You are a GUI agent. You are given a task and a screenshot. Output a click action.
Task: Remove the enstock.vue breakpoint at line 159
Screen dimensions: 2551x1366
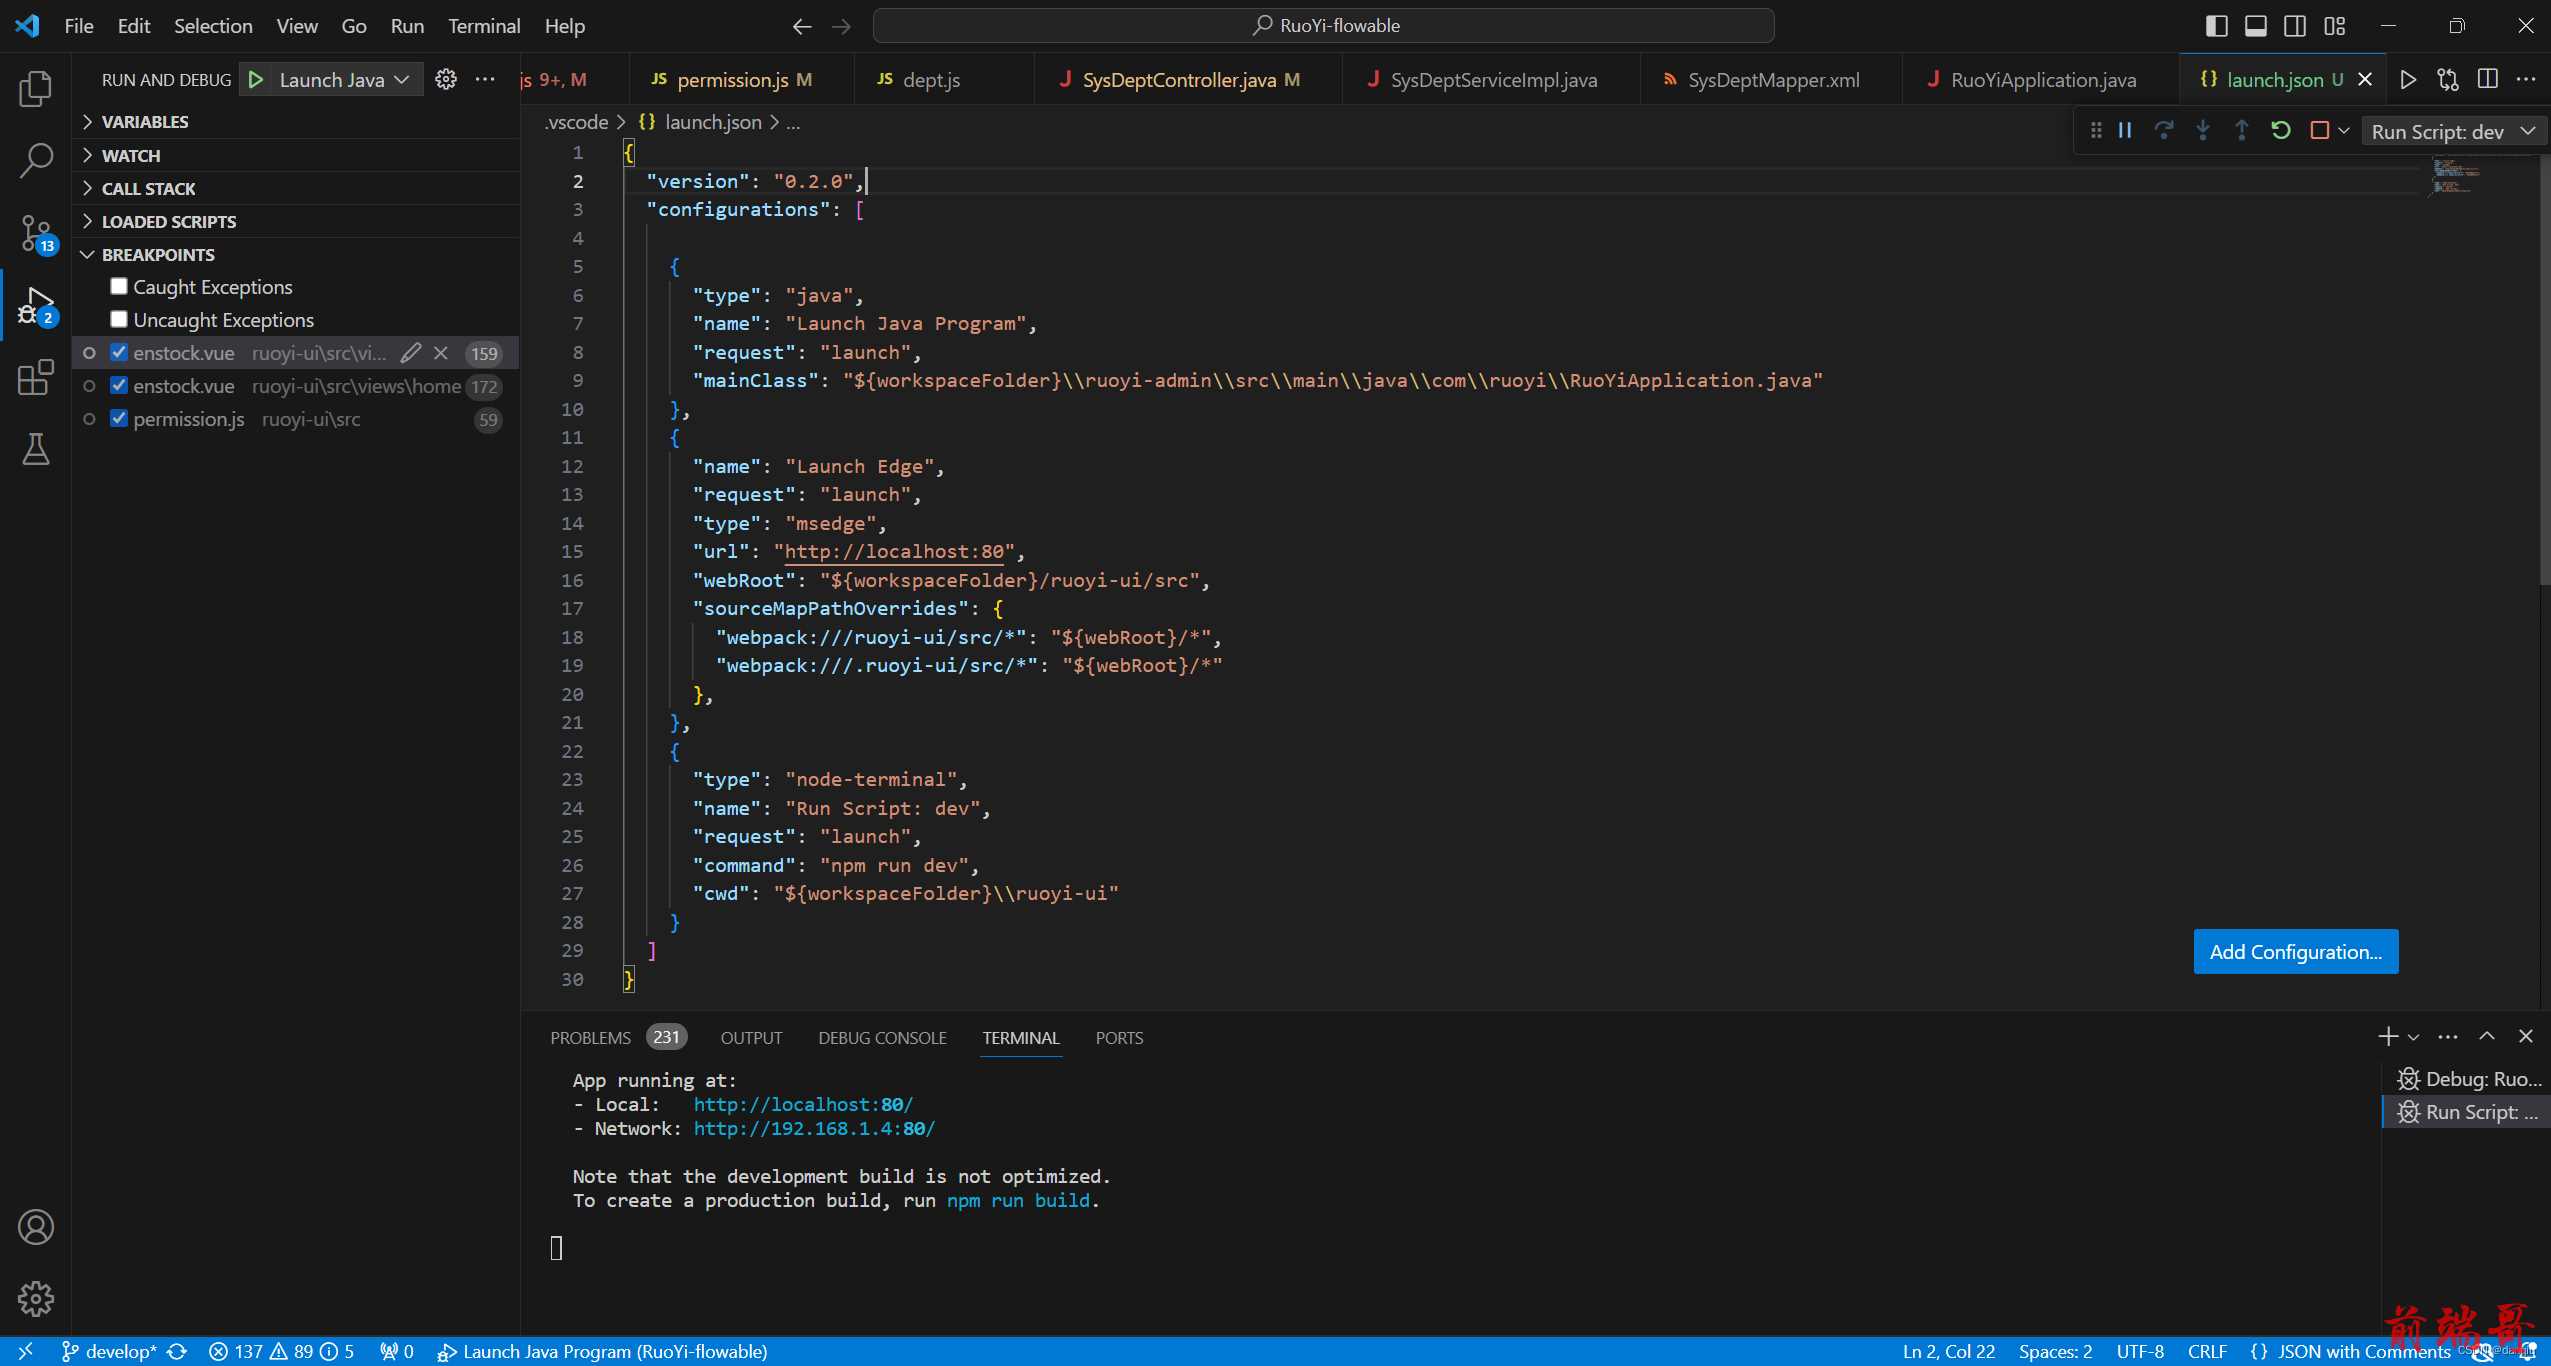point(441,353)
